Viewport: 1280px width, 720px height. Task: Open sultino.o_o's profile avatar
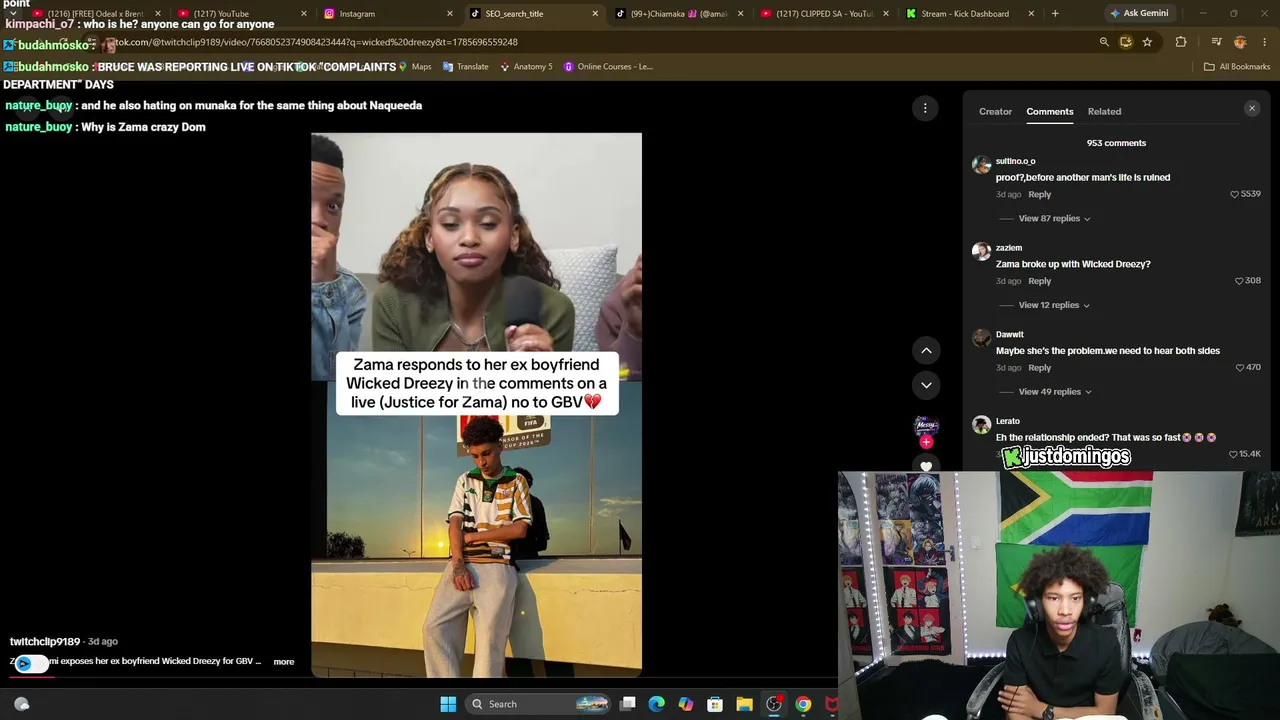pos(981,165)
